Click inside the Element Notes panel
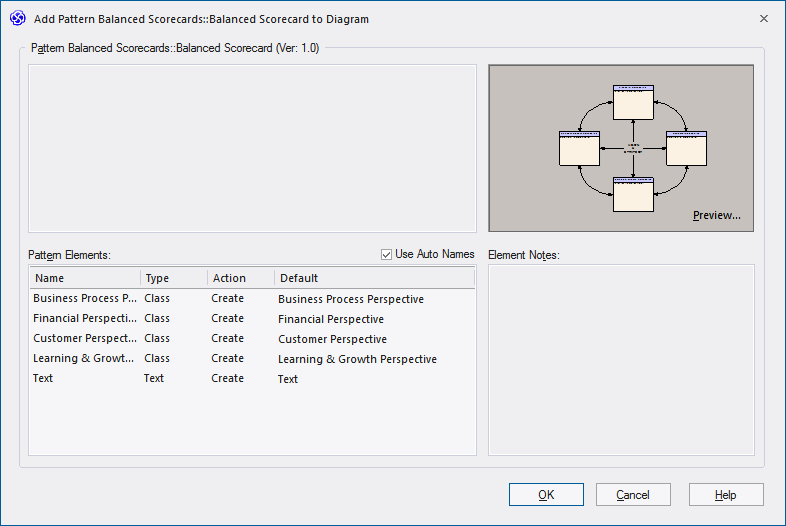 [x=621, y=360]
